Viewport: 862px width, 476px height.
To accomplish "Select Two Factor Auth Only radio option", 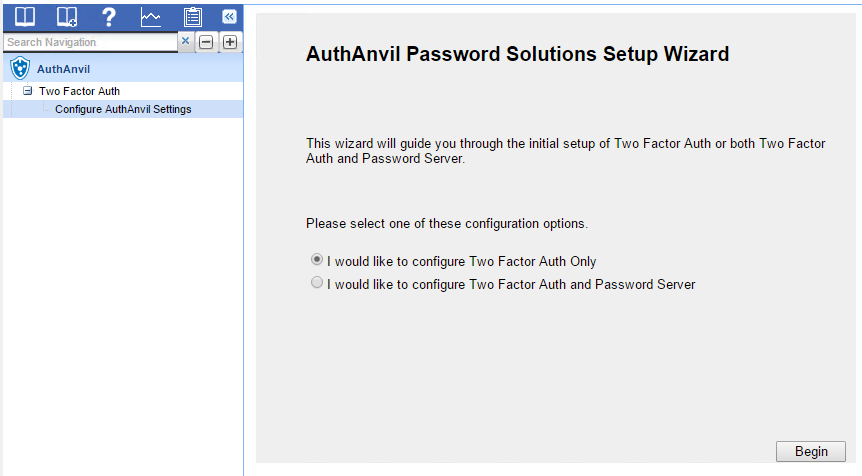I will (x=317, y=259).
